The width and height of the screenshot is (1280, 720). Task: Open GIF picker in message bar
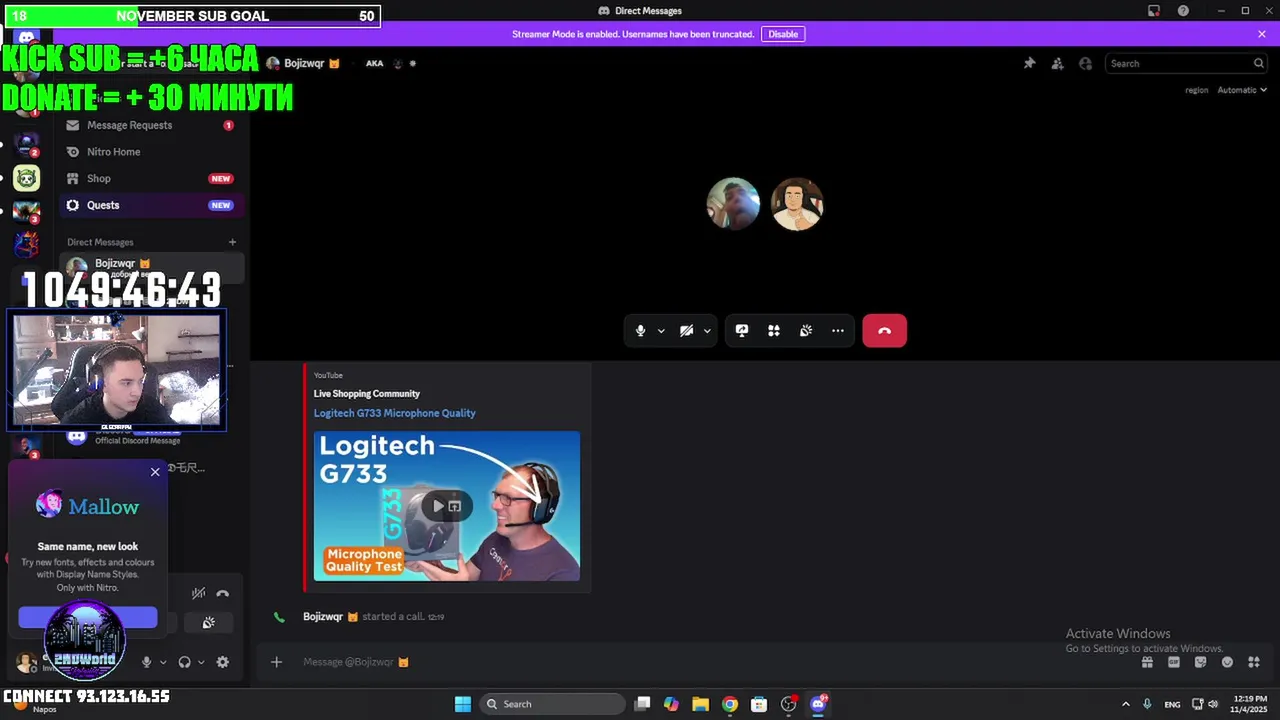click(x=1174, y=662)
